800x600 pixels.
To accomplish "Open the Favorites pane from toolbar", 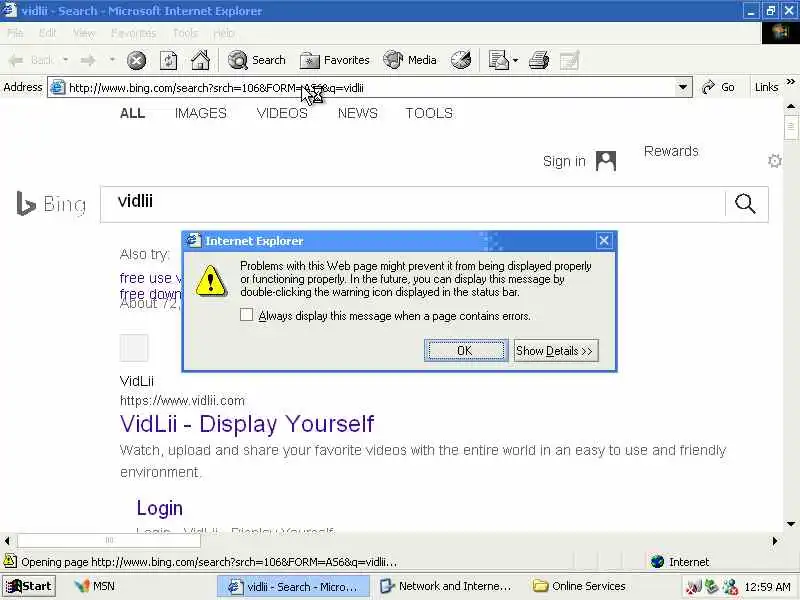I will click(x=334, y=60).
